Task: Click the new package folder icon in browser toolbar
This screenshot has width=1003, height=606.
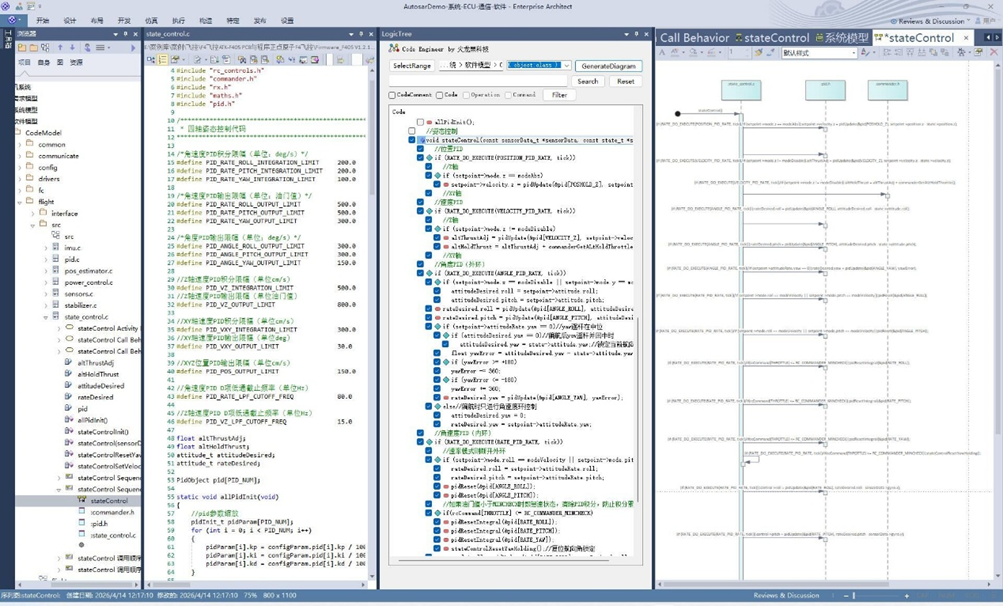Action: pos(21,47)
